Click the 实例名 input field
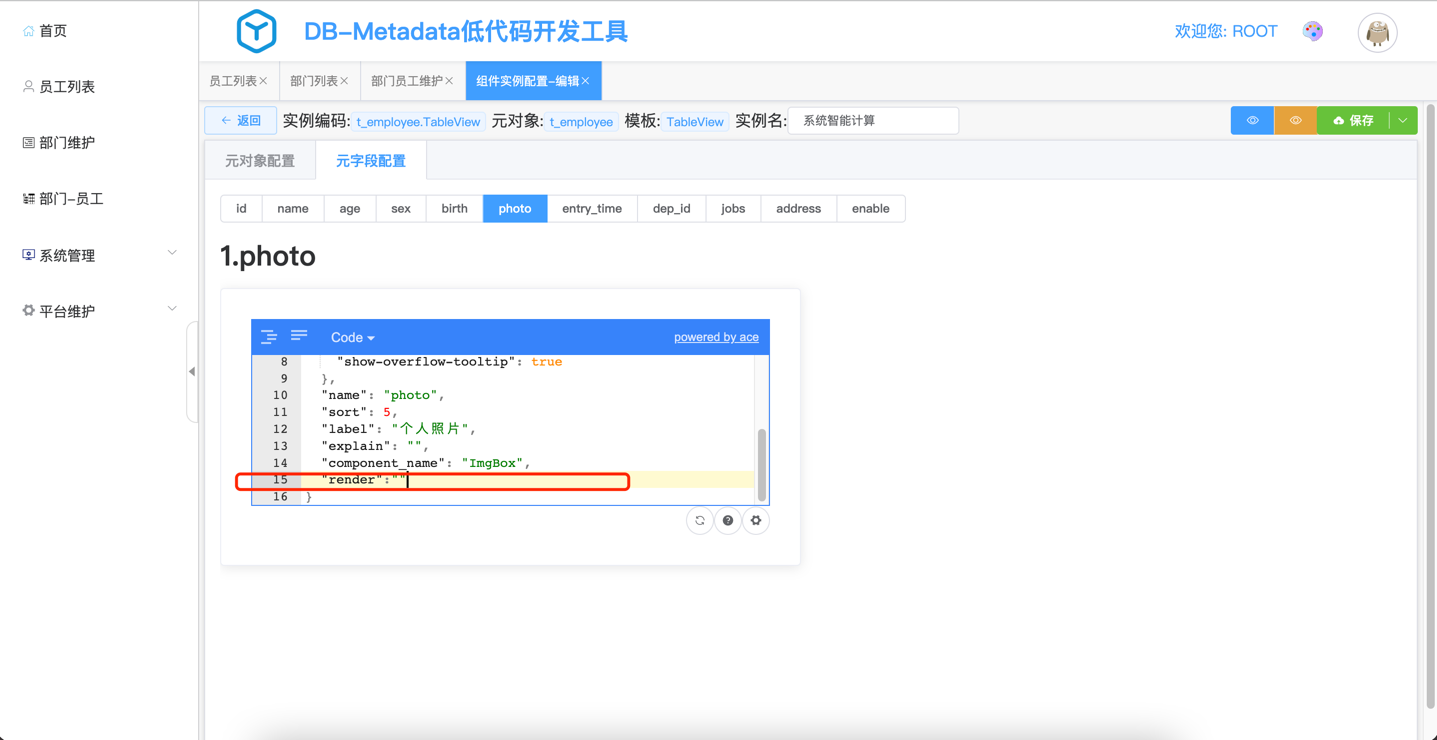1437x740 pixels. (873, 121)
